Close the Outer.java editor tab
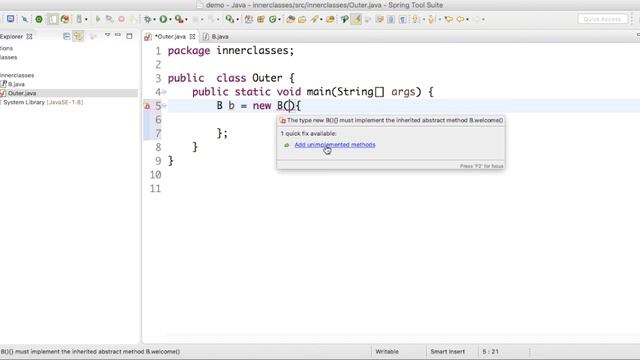 pyautogui.click(x=192, y=37)
